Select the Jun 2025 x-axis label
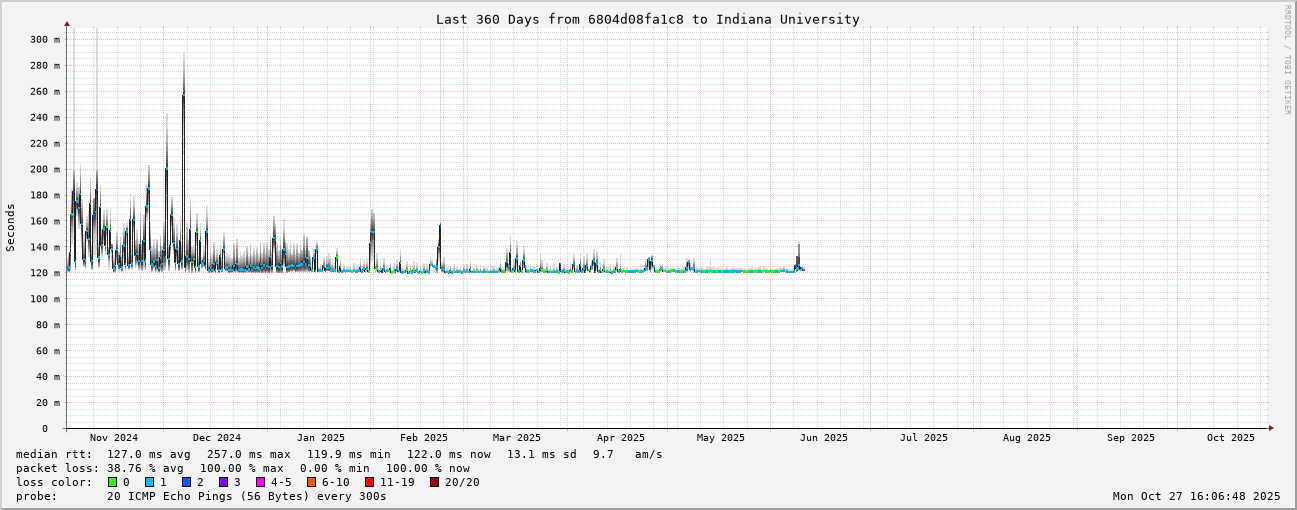Viewport: 1297px width, 510px height. (823, 438)
